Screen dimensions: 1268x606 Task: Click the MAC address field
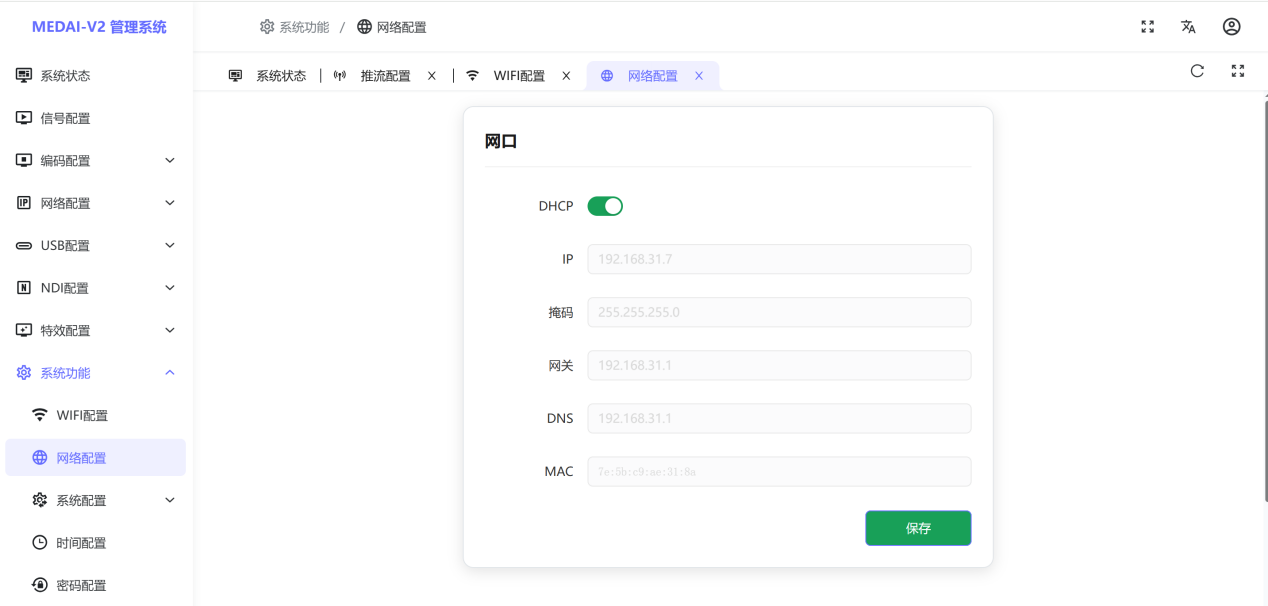click(779, 471)
